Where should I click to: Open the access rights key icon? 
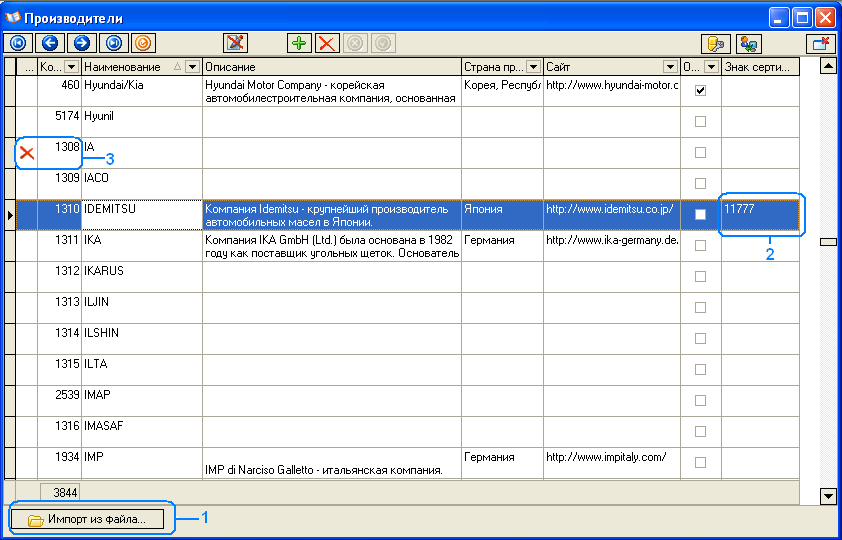(x=716, y=44)
